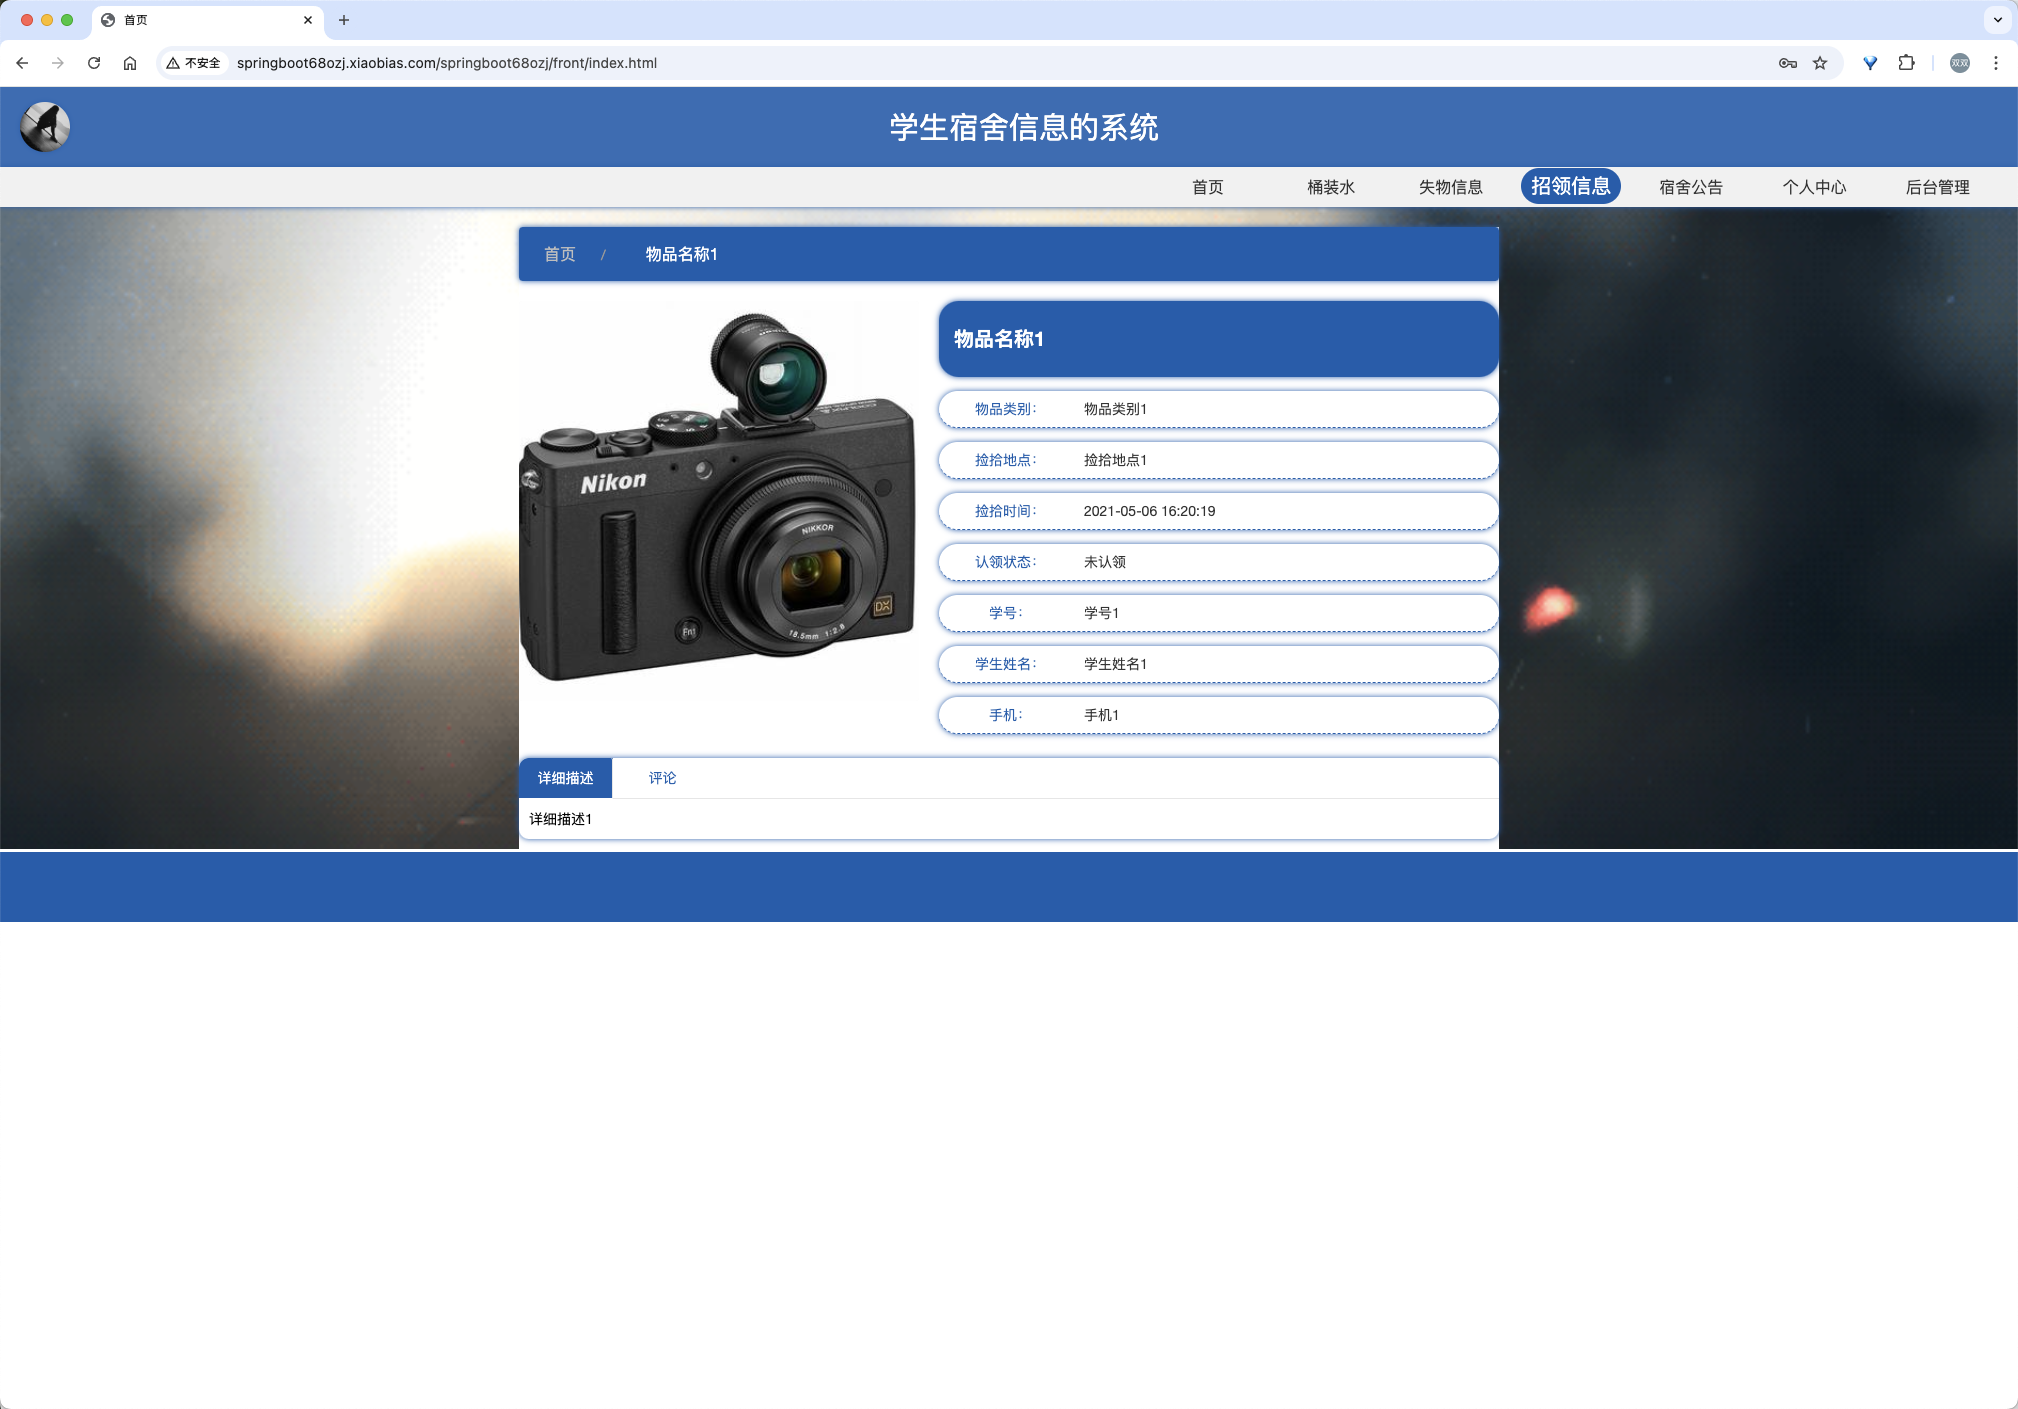The height and width of the screenshot is (1409, 2018).
Task: Click the 学生姓名1 value
Action: coord(1115,664)
